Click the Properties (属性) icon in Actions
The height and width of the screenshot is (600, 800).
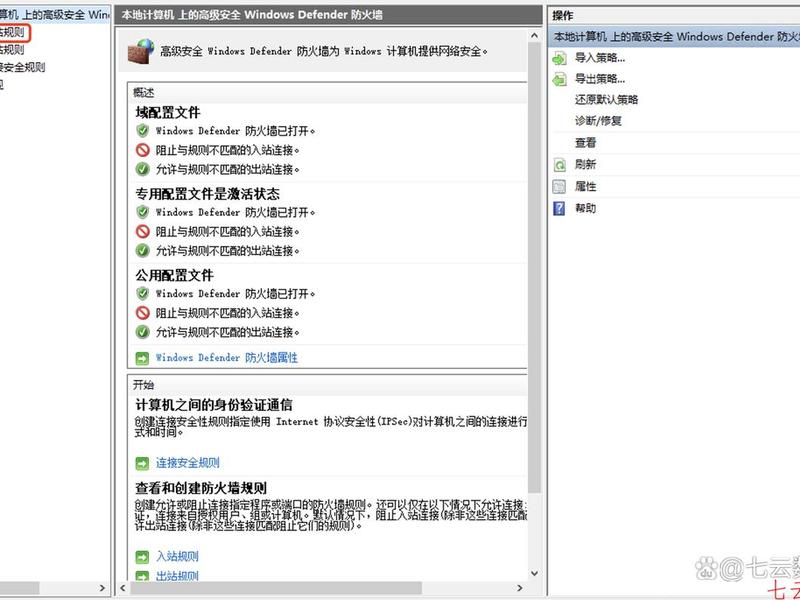click(x=560, y=187)
